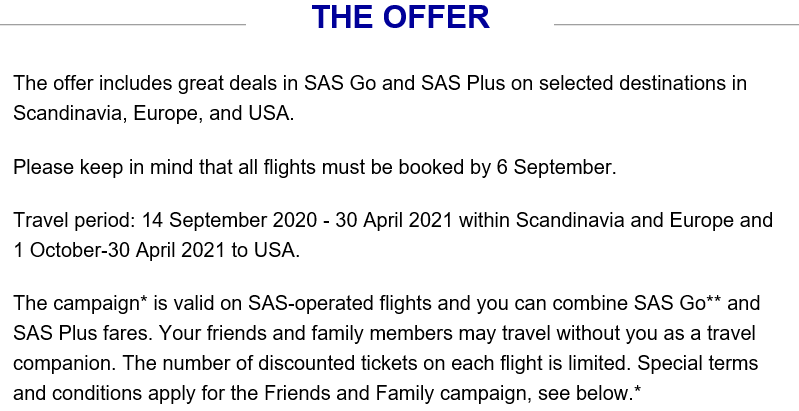Image resolution: width=799 pixels, height=411 pixels.
Task: Click the horizontal line right of the heading
Action: pyautogui.click(x=675, y=24)
